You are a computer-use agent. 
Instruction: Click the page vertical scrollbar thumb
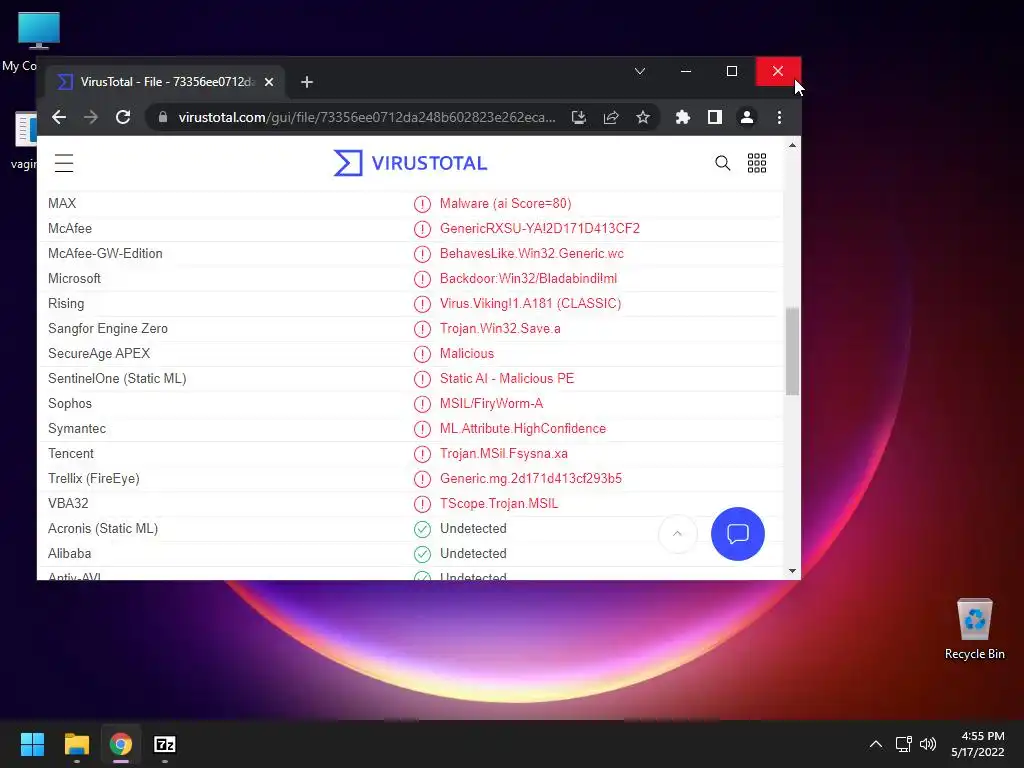tap(792, 351)
